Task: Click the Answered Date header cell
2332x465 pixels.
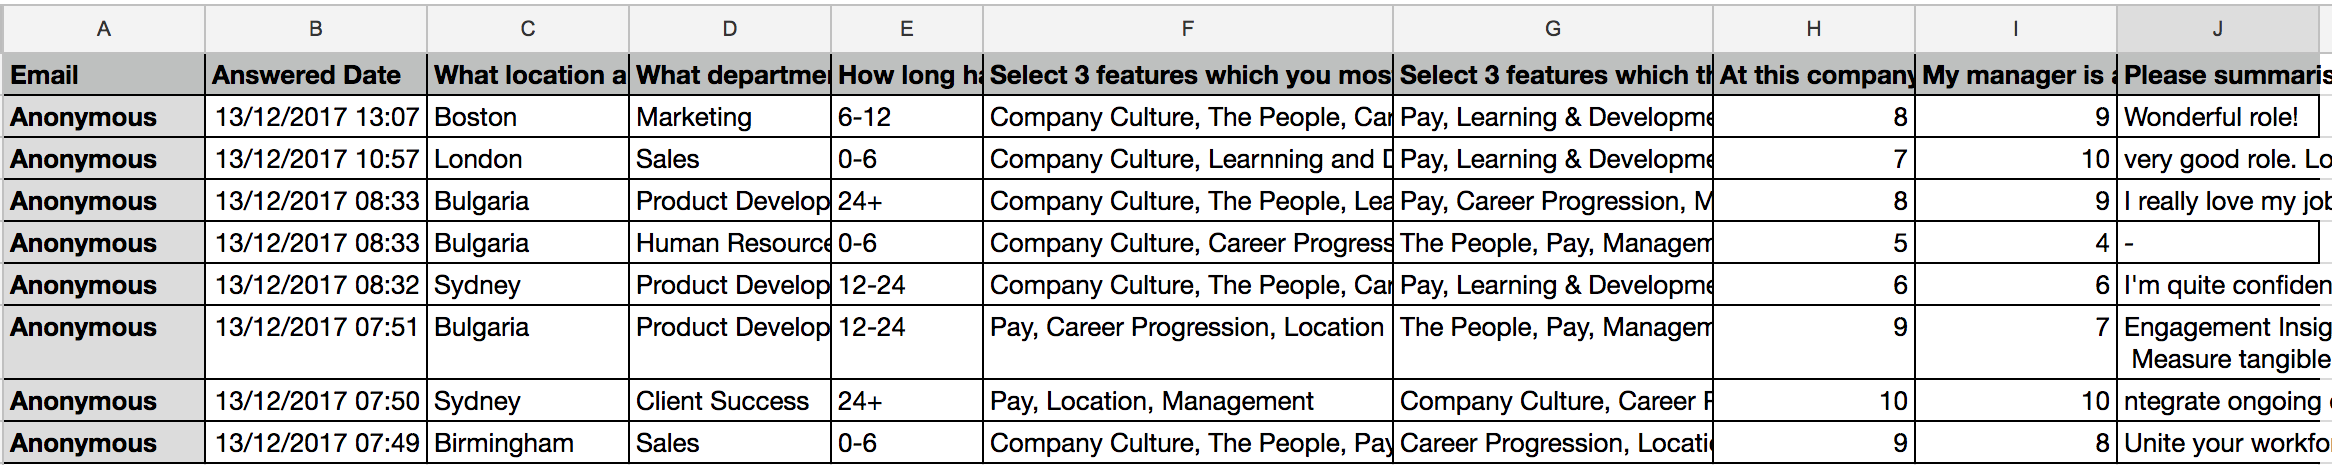Action: (x=316, y=75)
